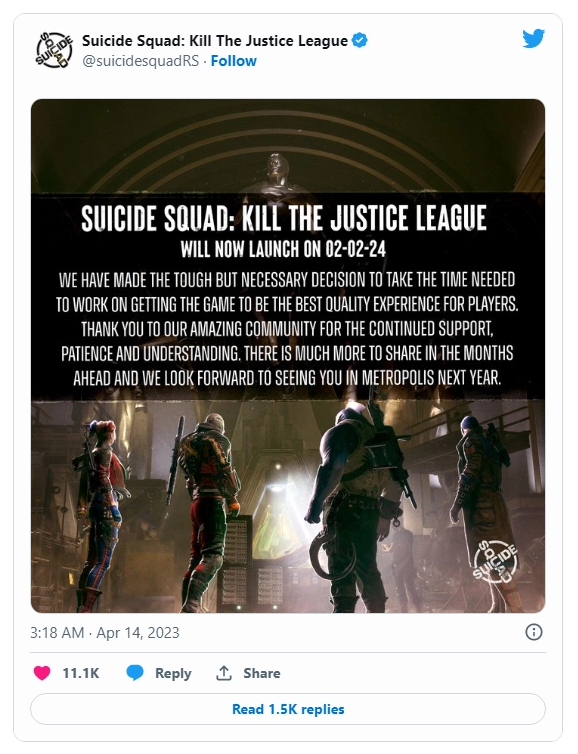Screen dimensions: 578x754
Task: Click the 11.1K likes count
Action: coord(81,673)
